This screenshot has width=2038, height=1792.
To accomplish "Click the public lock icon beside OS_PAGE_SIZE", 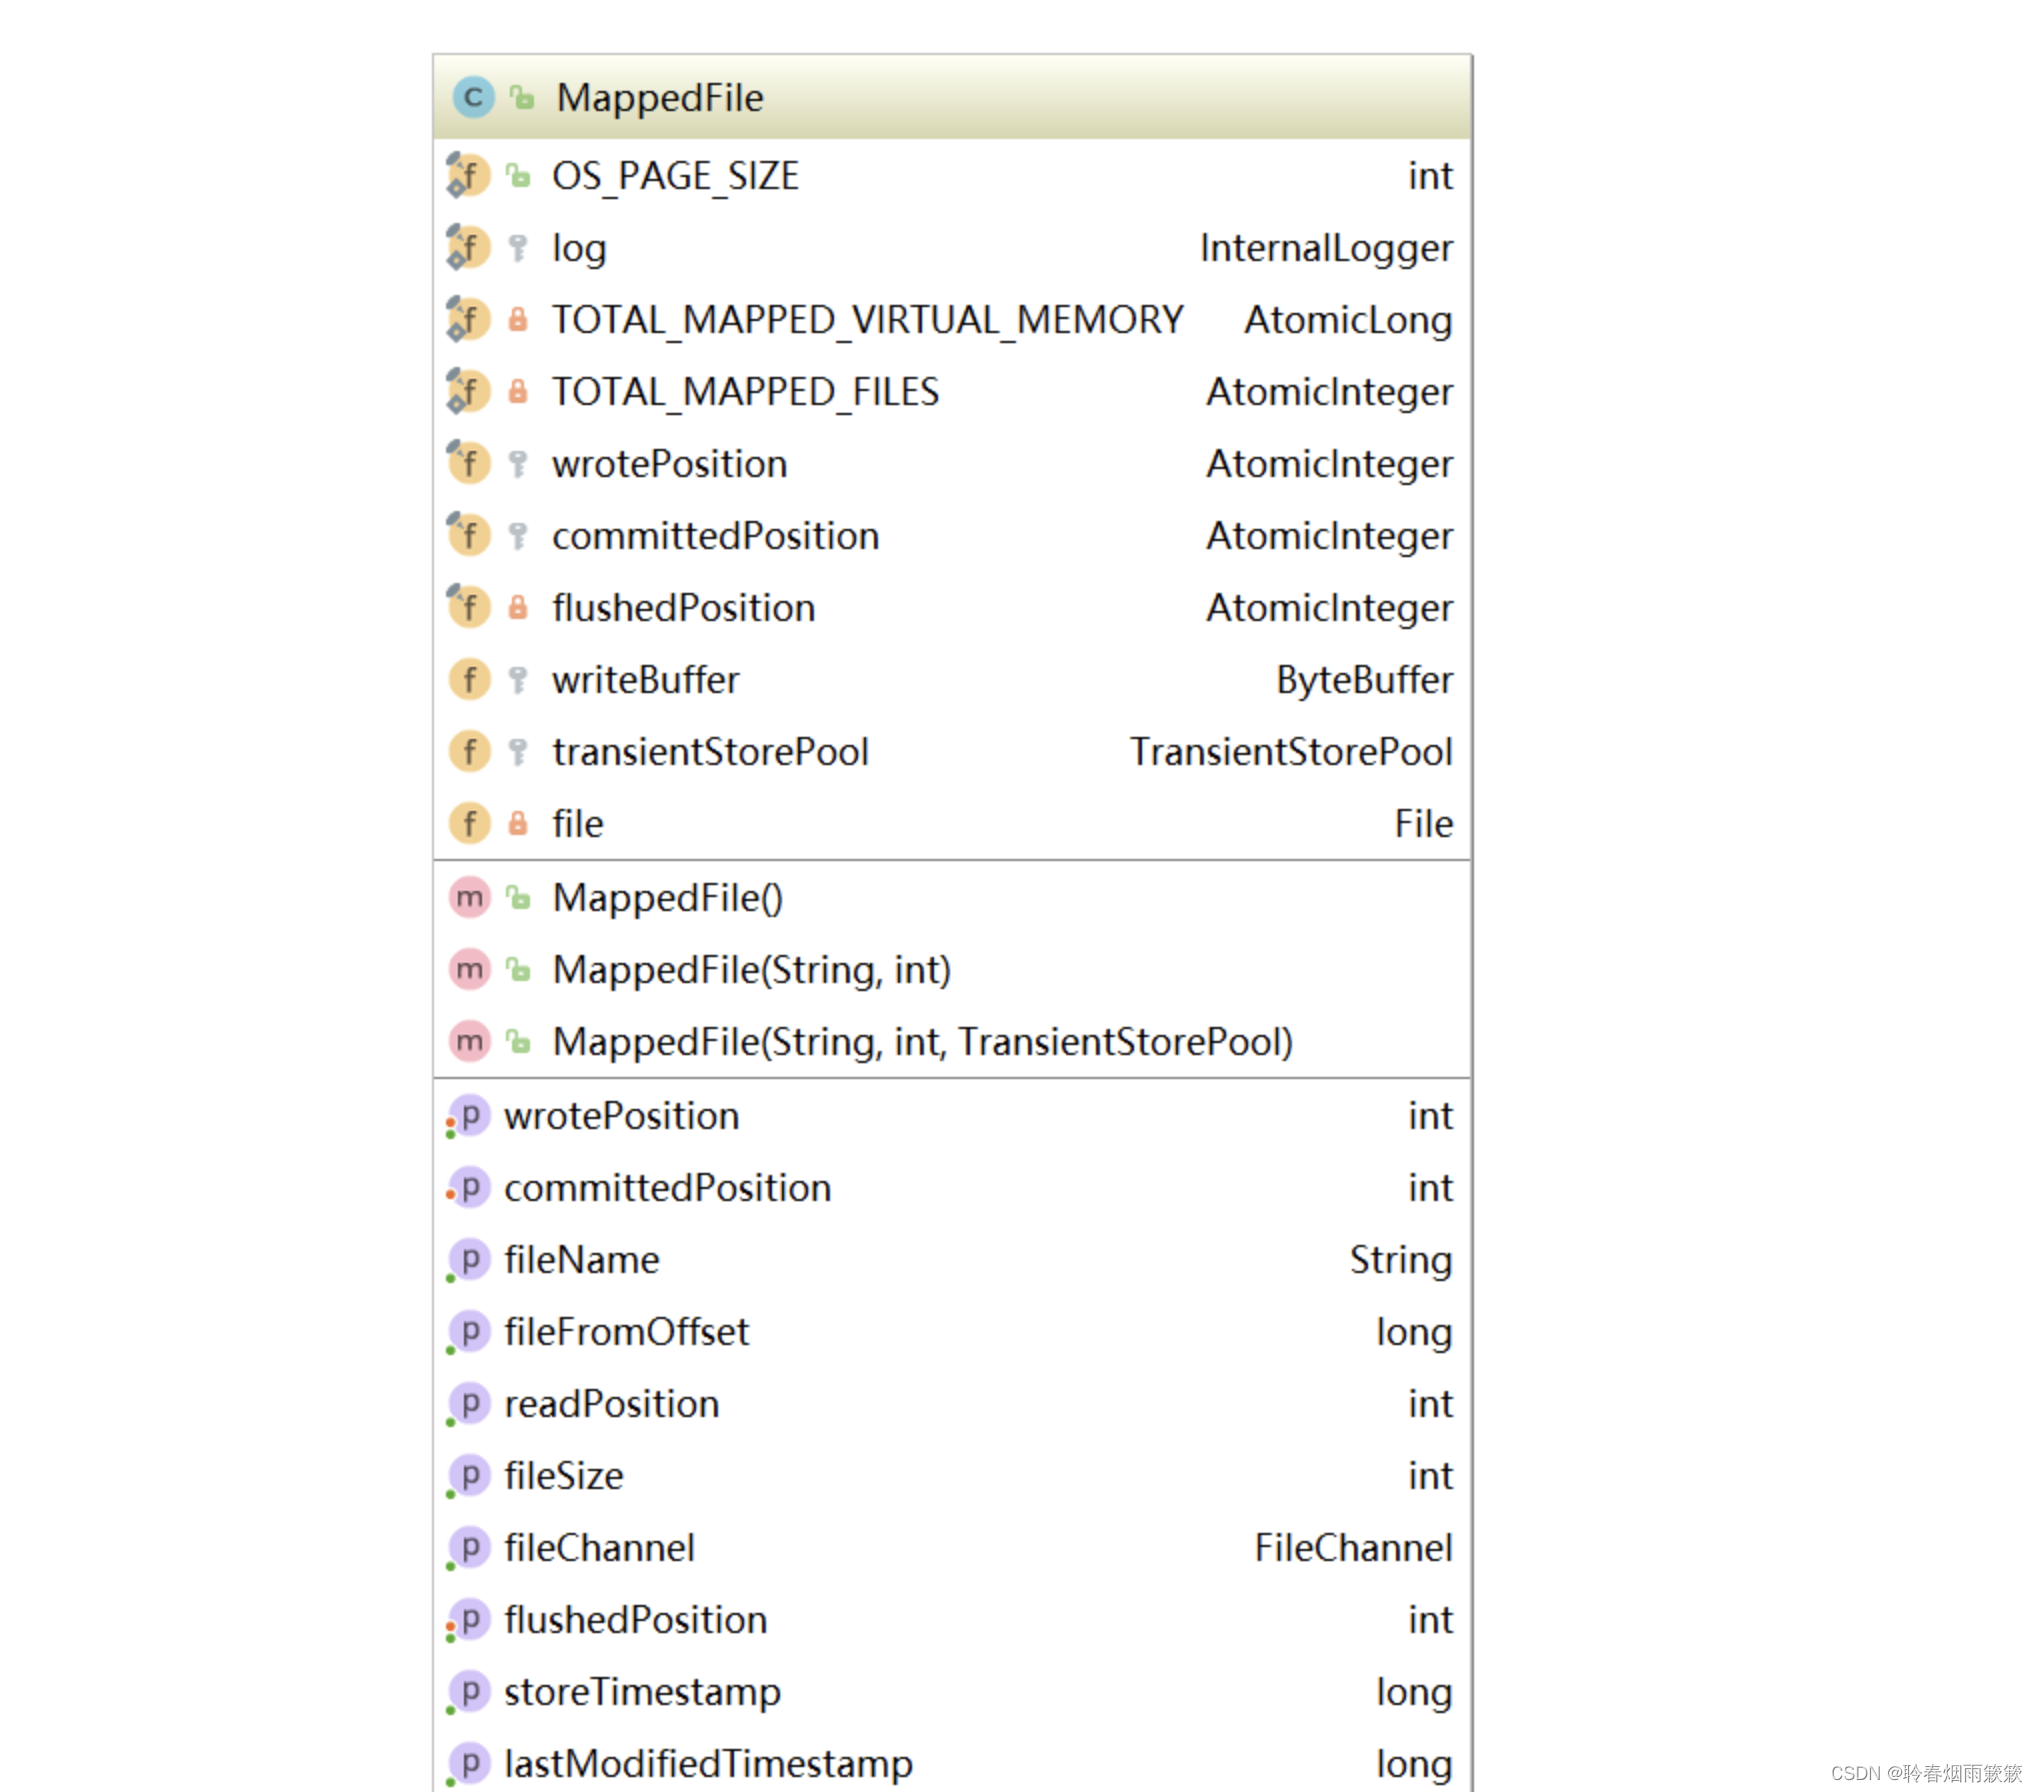I will [518, 176].
